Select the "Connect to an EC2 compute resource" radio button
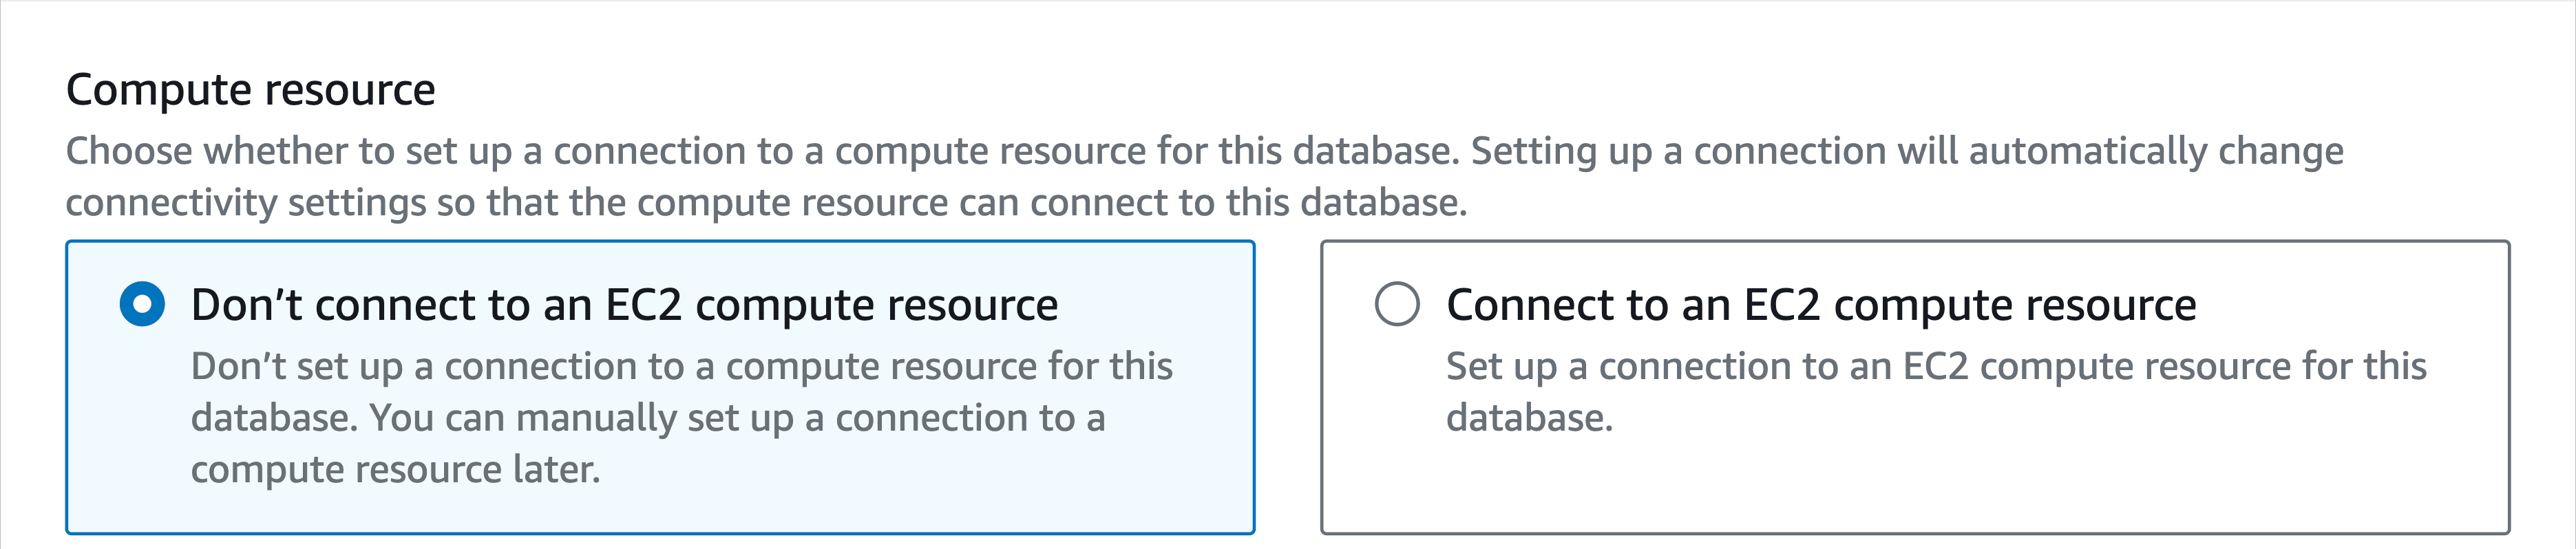 (1397, 304)
